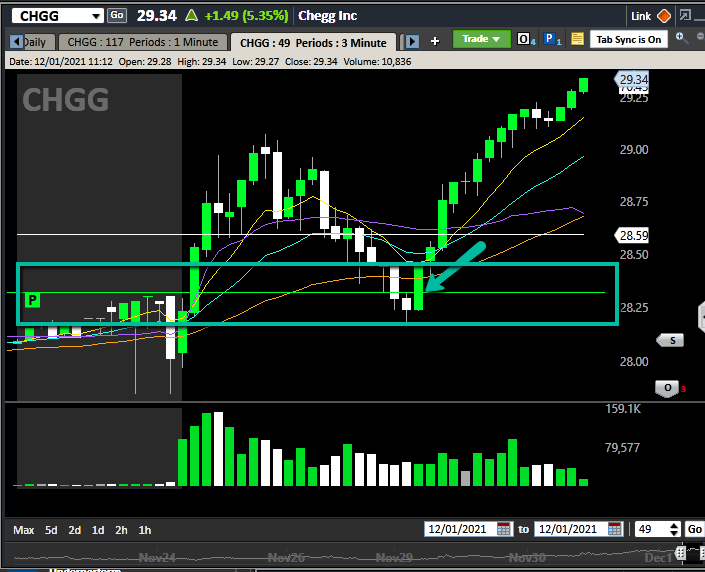The height and width of the screenshot is (572, 705).
Task: Click the Close: 29.34 readout
Action: tap(311, 62)
